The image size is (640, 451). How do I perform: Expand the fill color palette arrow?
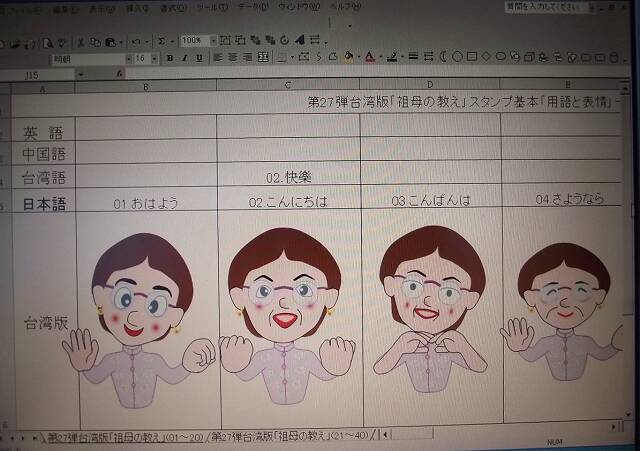[x=358, y=57]
